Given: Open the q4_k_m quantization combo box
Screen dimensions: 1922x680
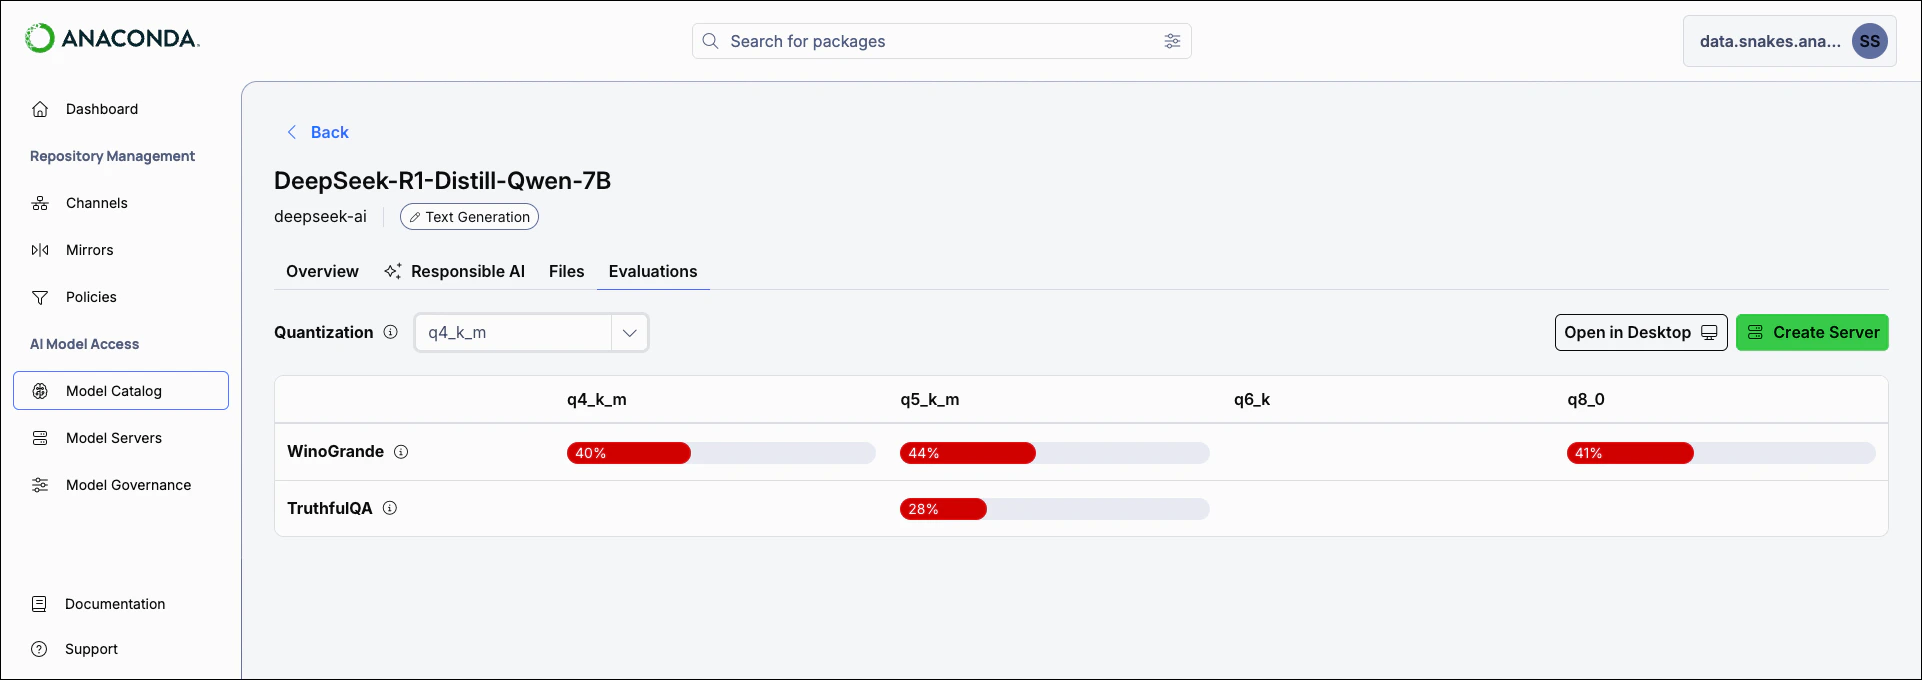Looking at the screenshot, I should point(531,333).
